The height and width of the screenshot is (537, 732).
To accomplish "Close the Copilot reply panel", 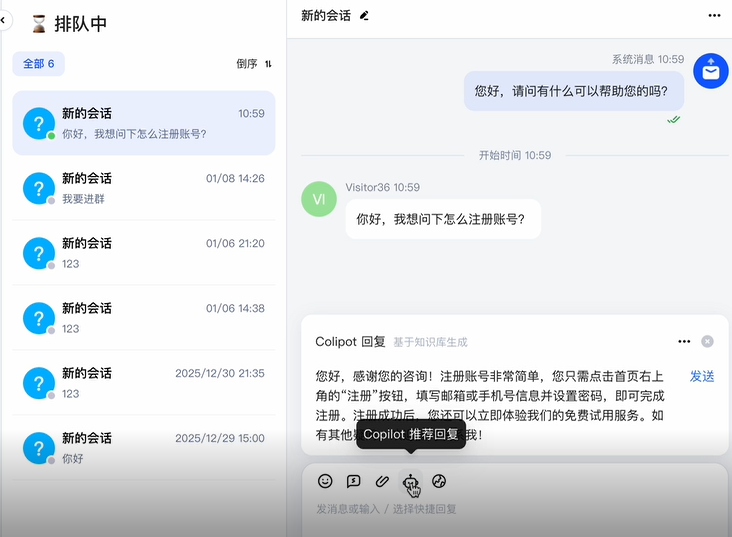I will [x=708, y=341].
